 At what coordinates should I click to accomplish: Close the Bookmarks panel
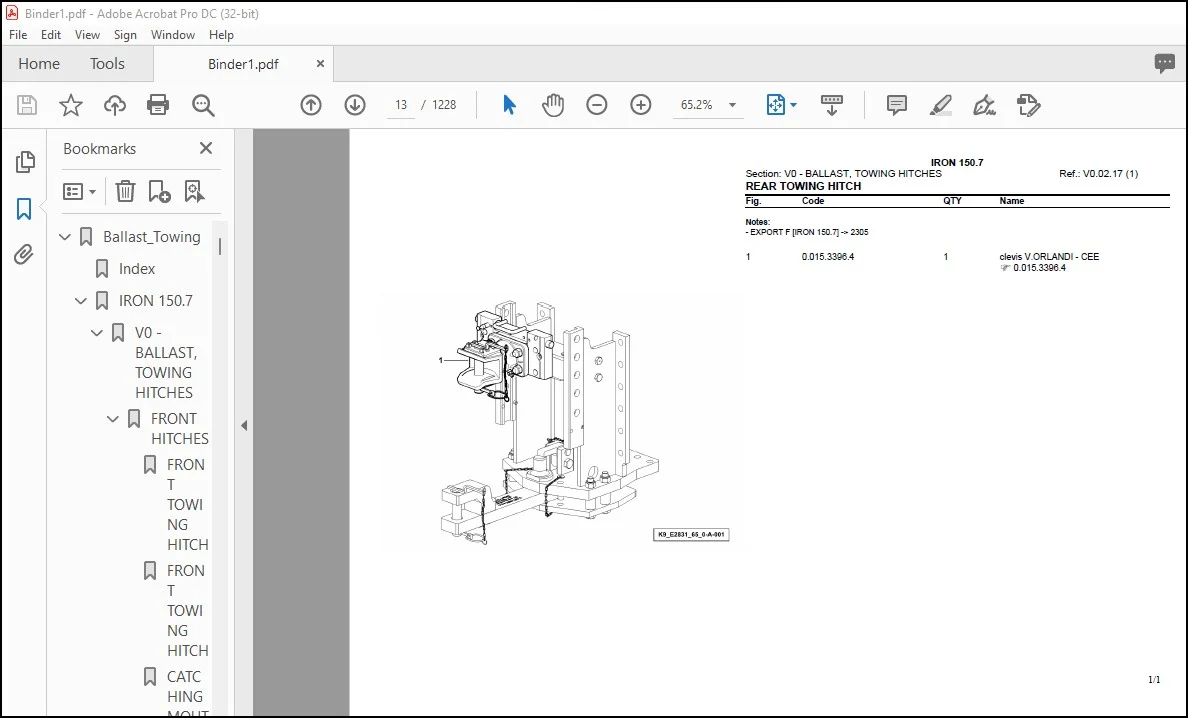point(206,148)
